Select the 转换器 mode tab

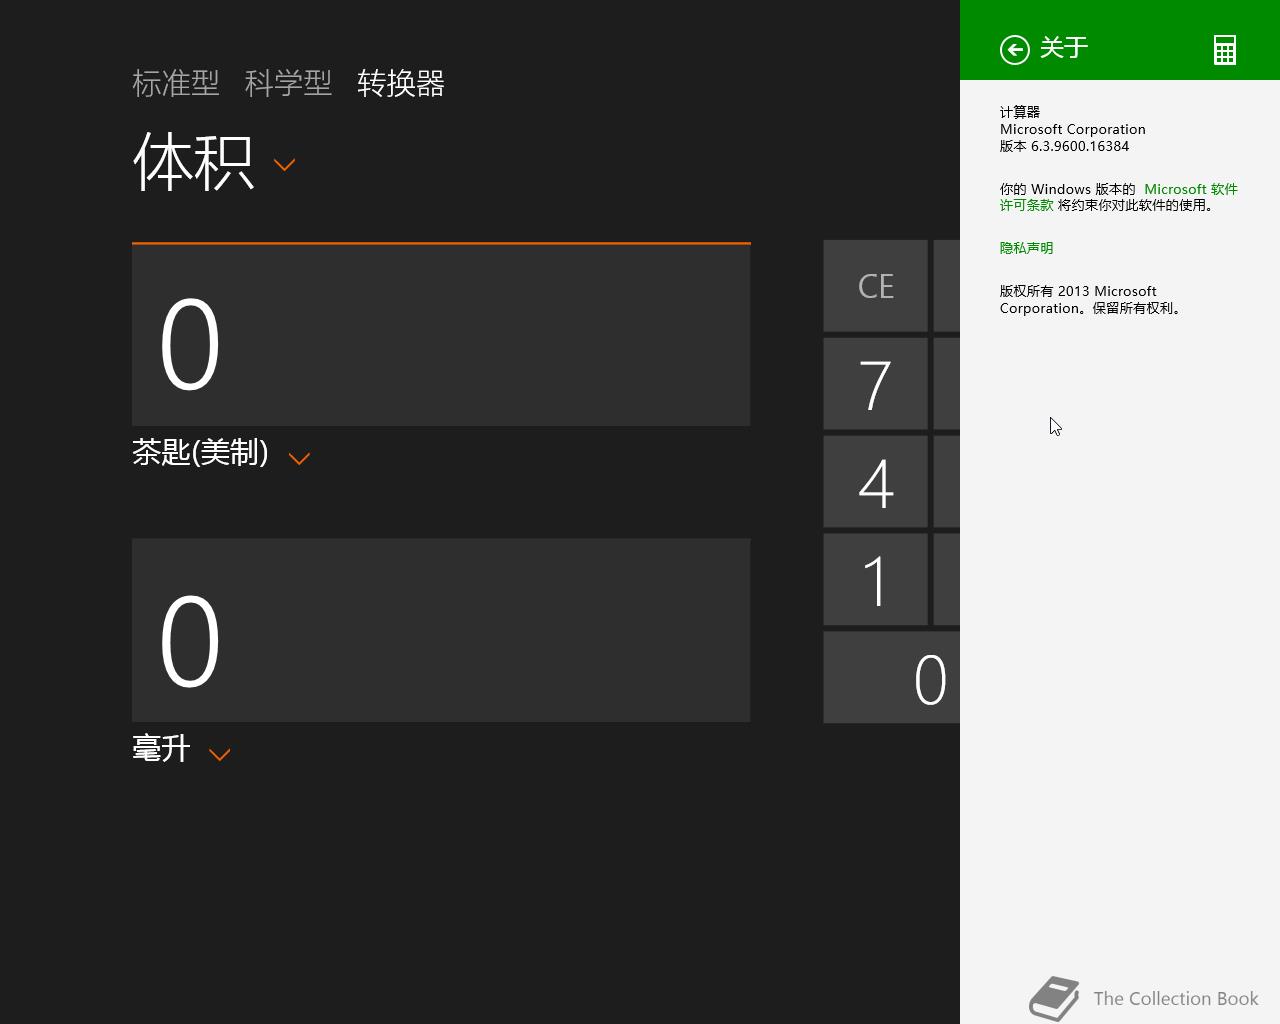(401, 83)
